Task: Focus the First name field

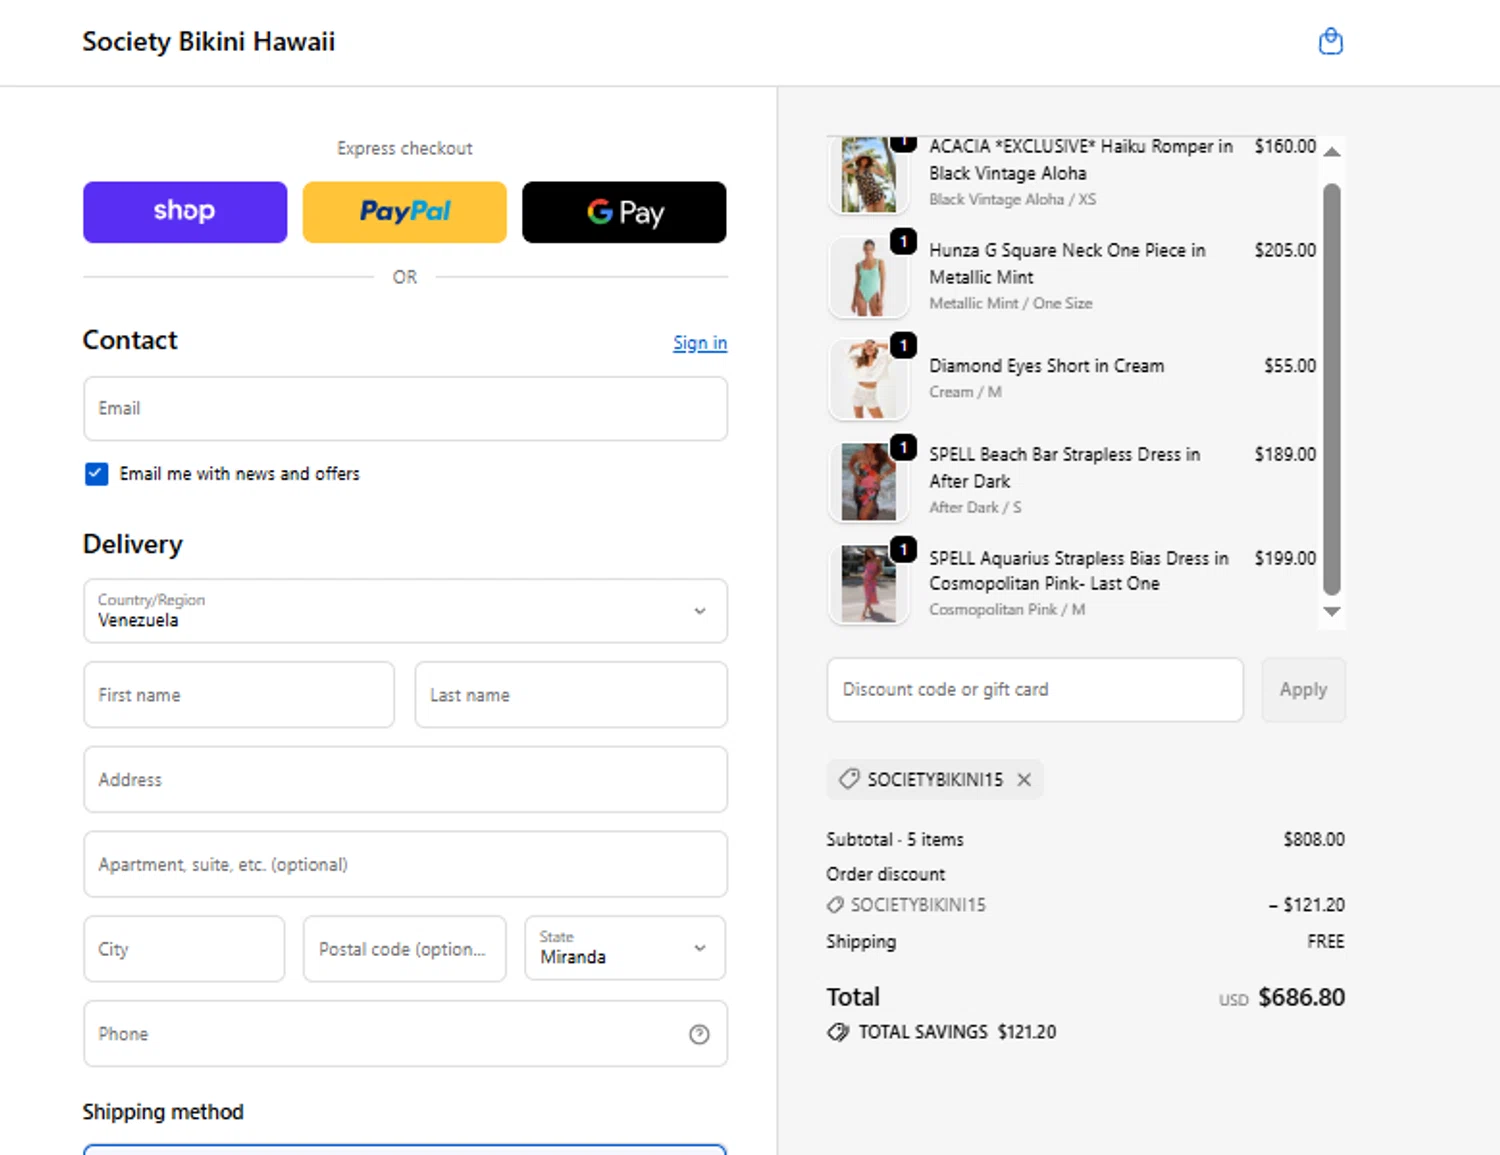Action: point(239,695)
